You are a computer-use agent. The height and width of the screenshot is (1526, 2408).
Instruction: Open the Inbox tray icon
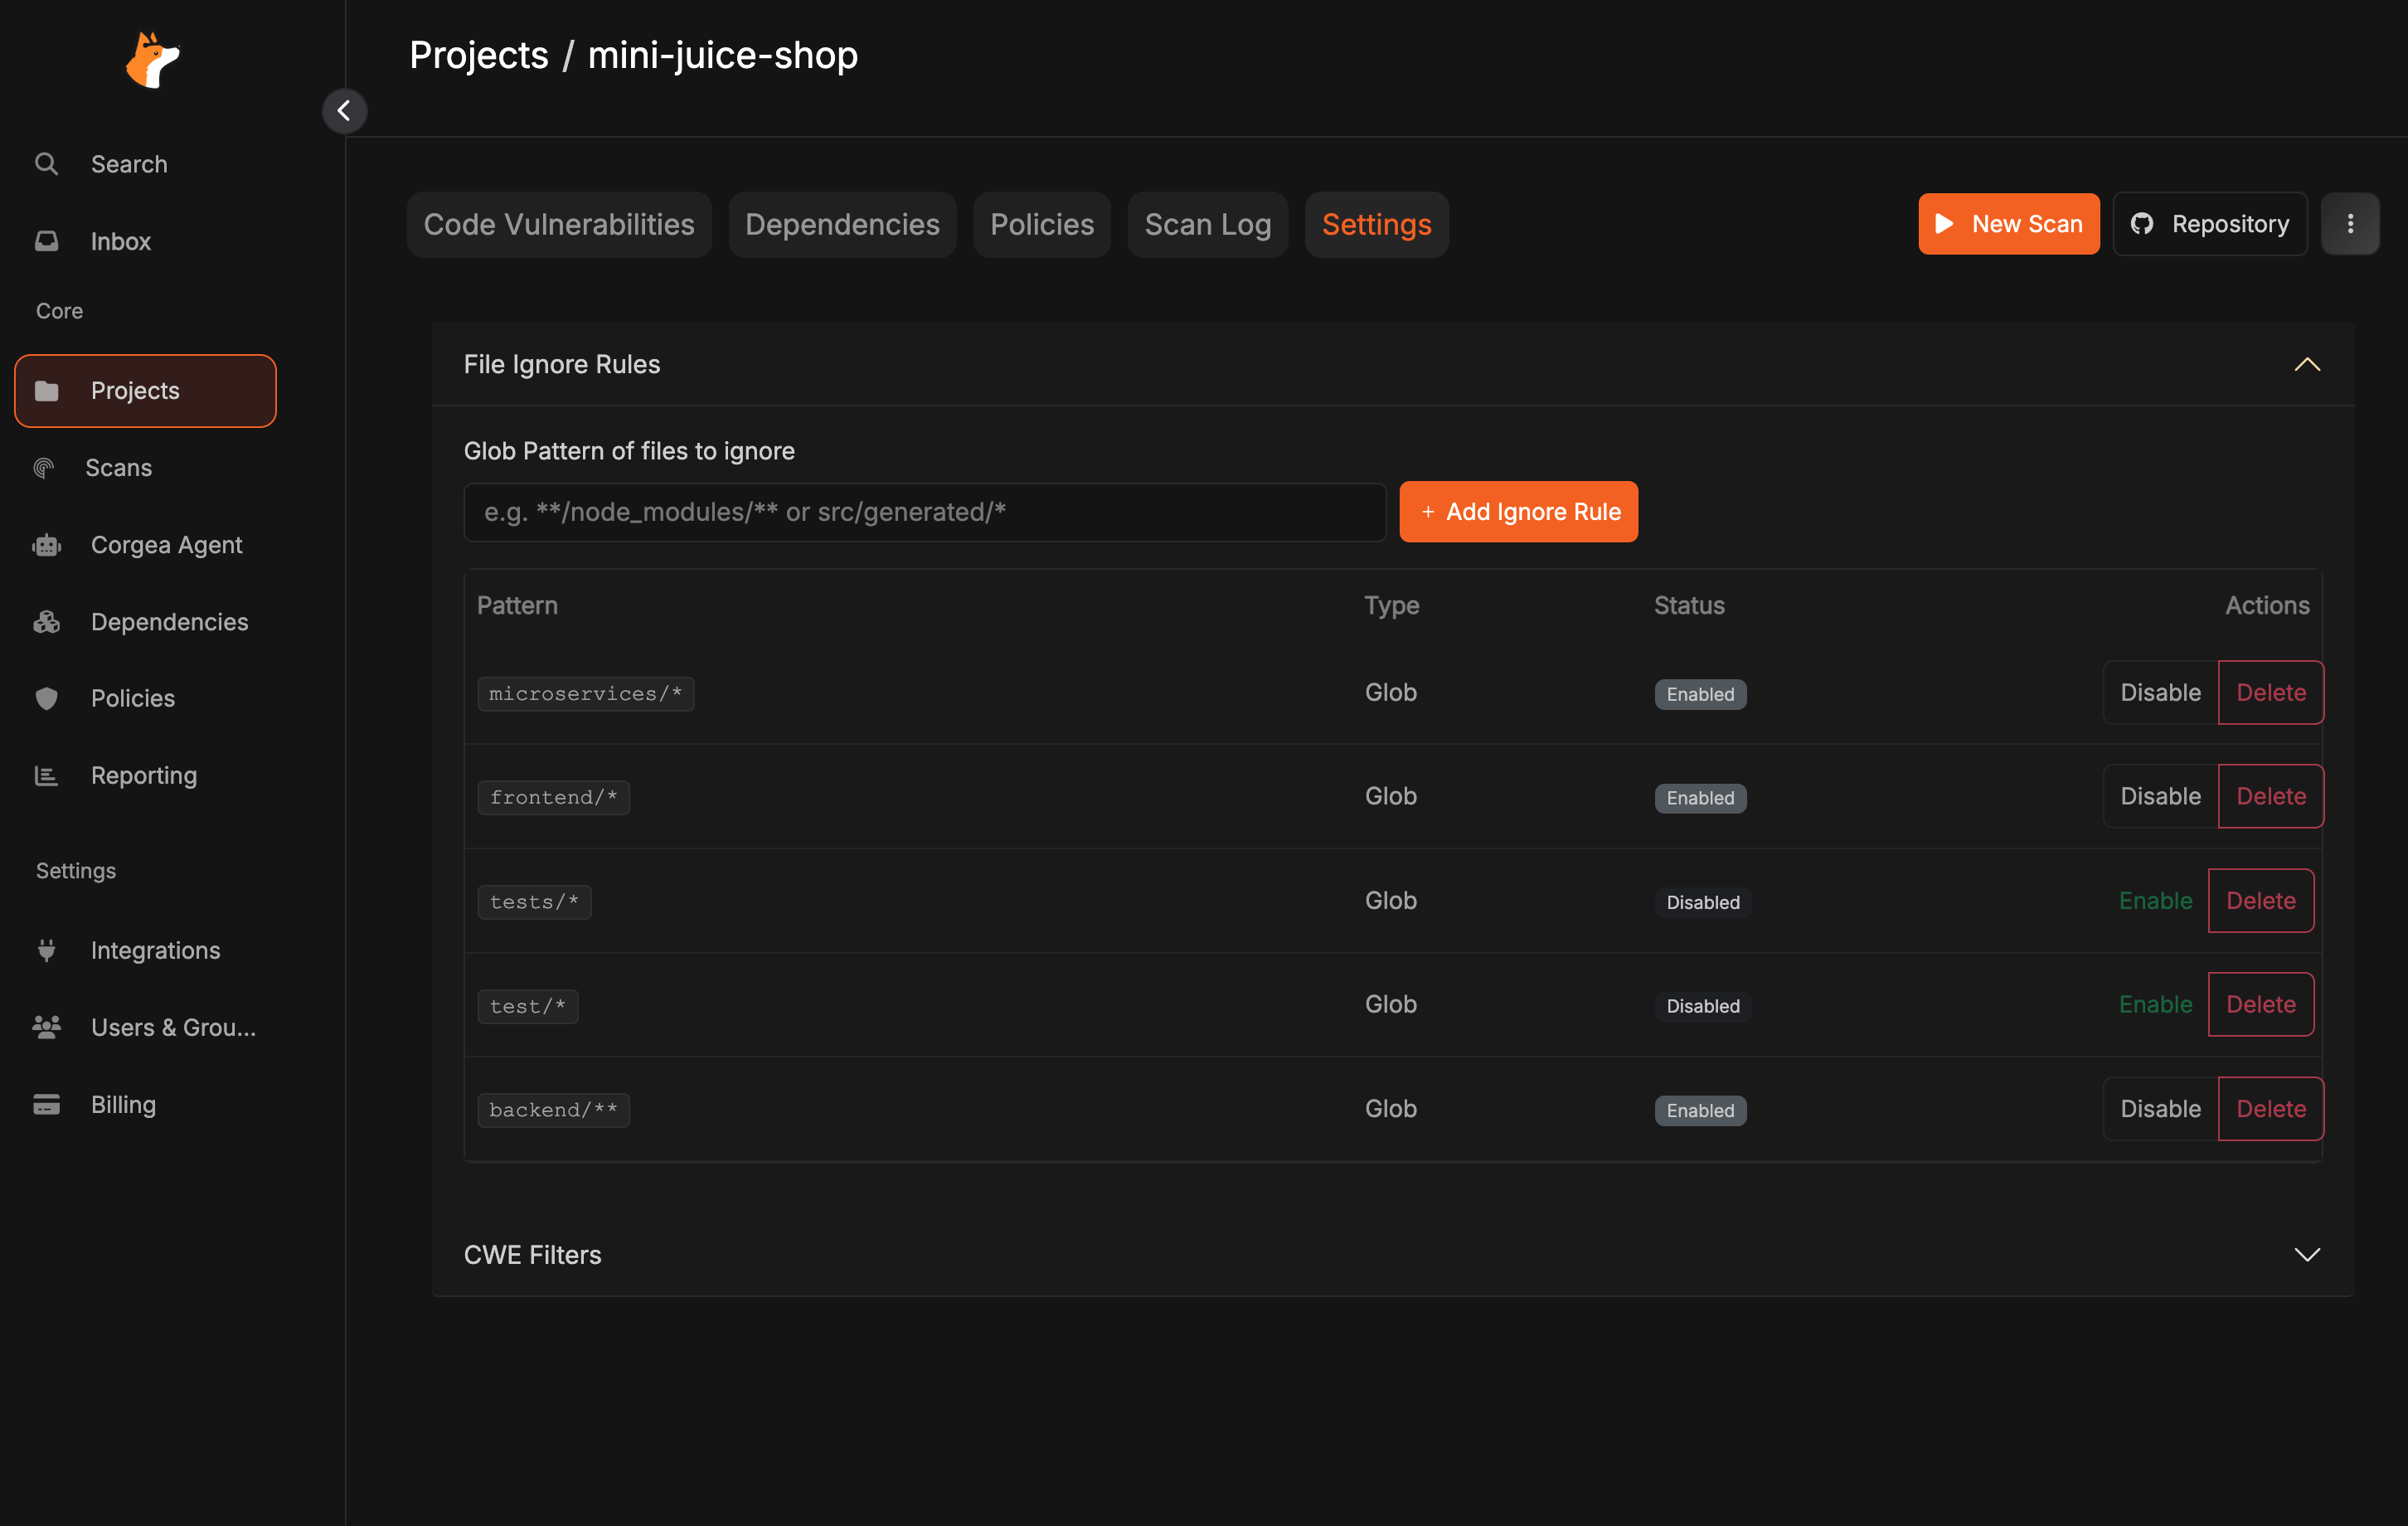click(46, 241)
